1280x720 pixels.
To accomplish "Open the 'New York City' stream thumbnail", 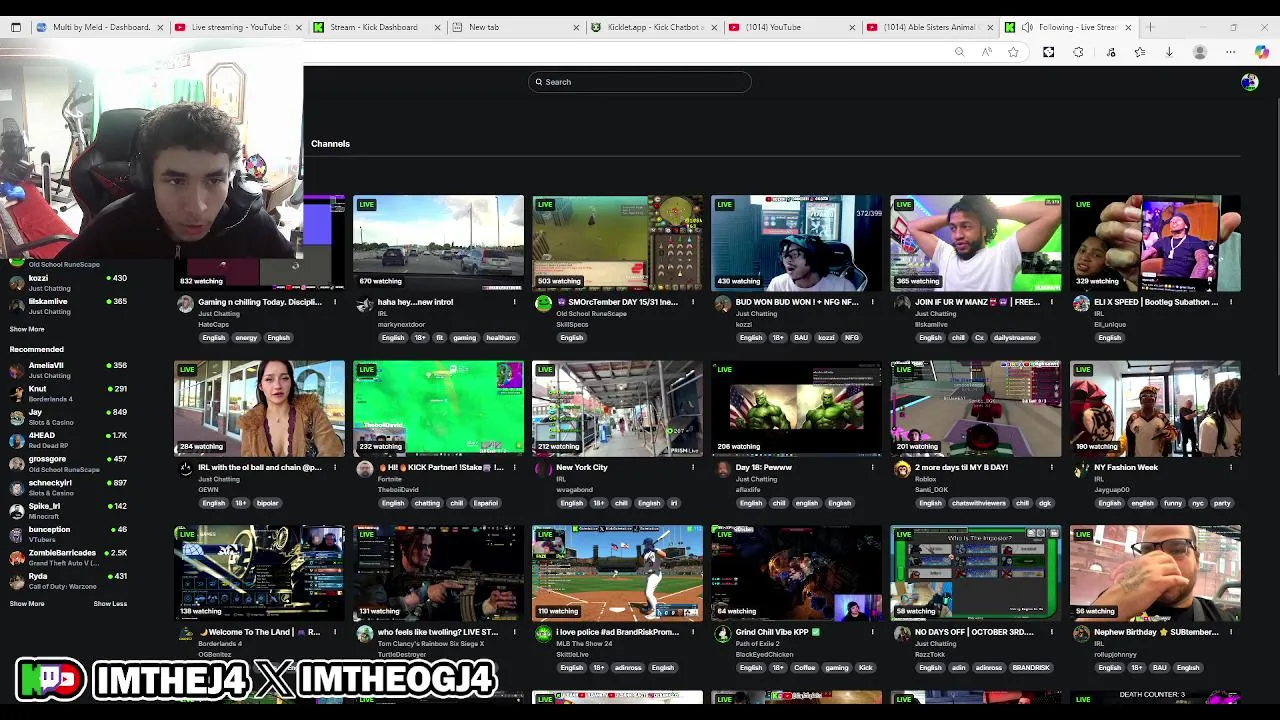I will [617, 408].
